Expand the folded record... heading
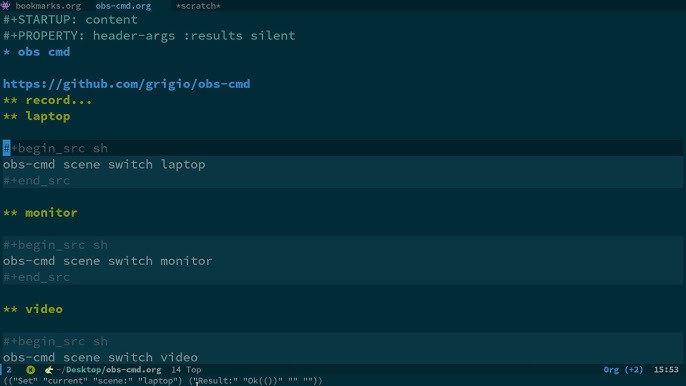The width and height of the screenshot is (686, 386). [x=59, y=100]
